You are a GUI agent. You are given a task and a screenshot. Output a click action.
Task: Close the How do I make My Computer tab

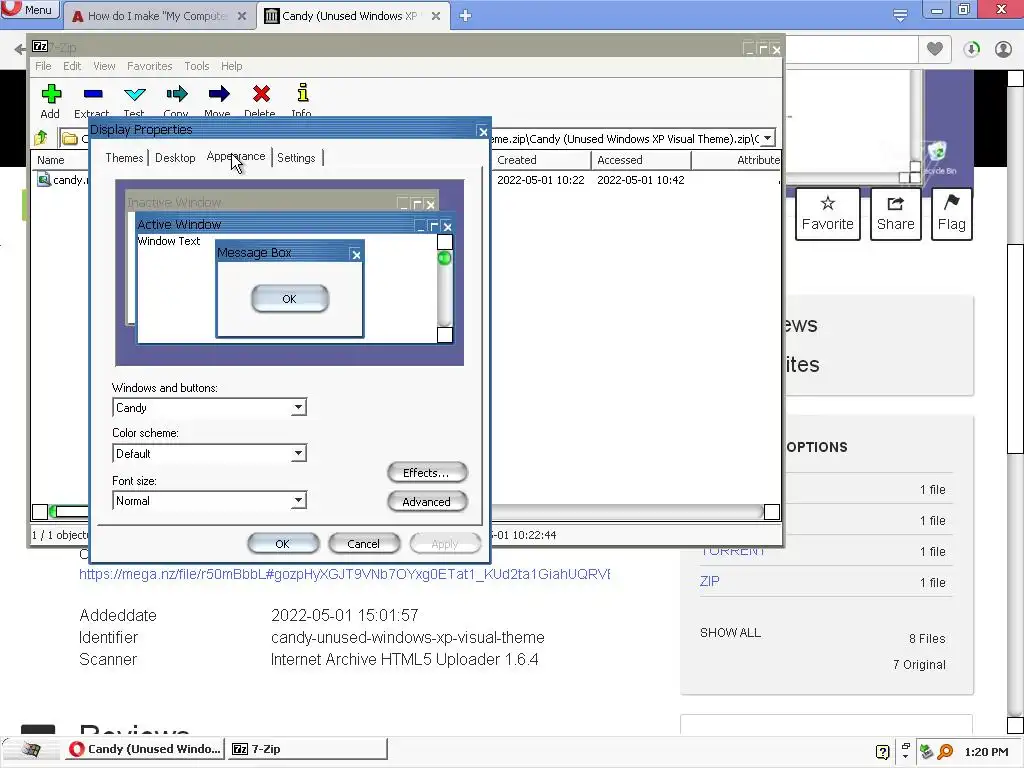click(242, 16)
